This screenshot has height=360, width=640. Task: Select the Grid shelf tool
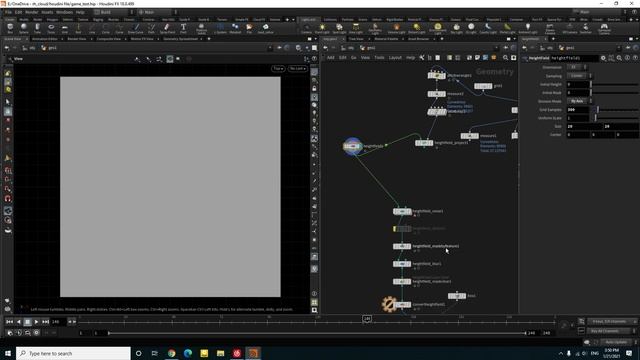point(64,28)
